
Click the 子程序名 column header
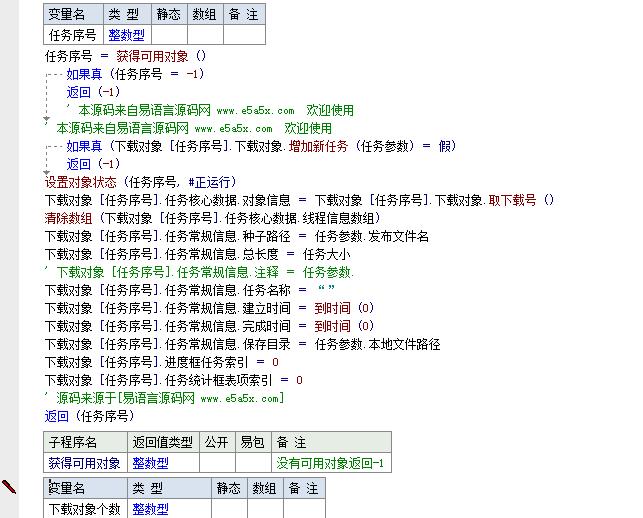pyautogui.click(x=85, y=442)
